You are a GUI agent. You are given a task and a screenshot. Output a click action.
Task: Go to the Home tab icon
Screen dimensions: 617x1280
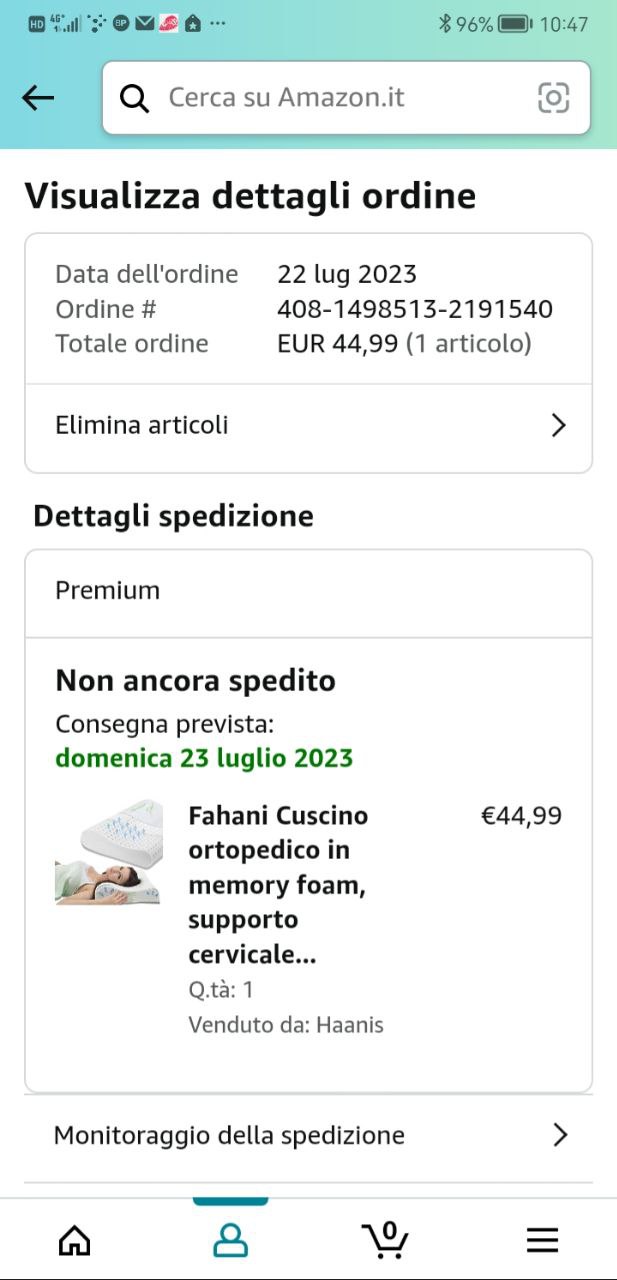point(75,1241)
